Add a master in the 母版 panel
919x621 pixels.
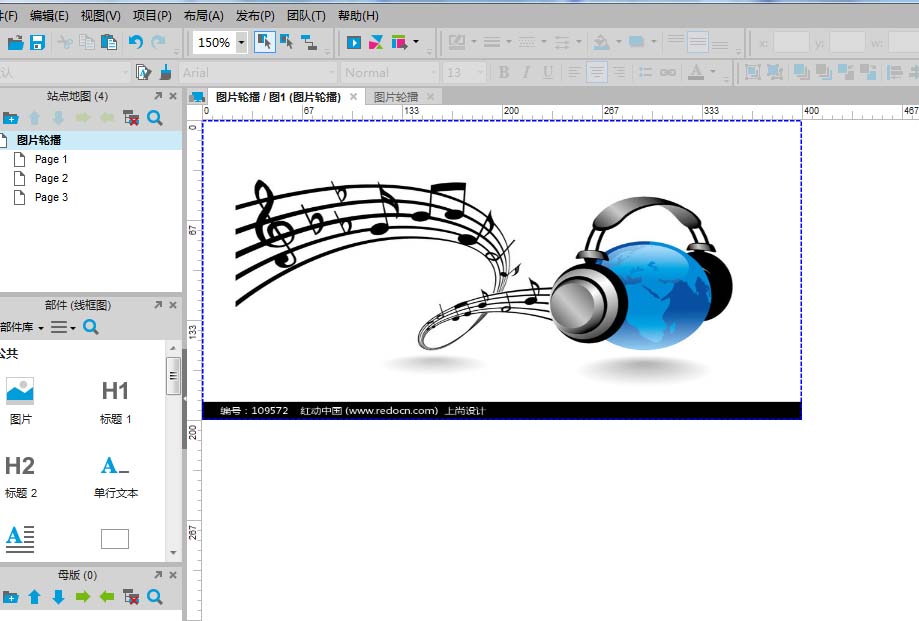[11, 597]
